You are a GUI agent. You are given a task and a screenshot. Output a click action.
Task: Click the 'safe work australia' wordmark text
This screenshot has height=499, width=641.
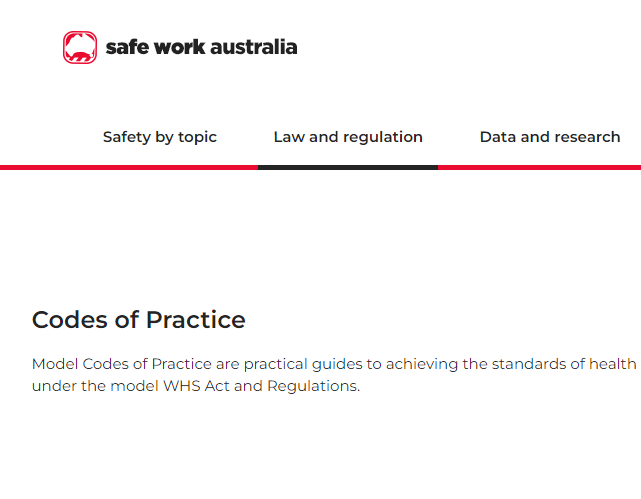[x=201, y=47]
